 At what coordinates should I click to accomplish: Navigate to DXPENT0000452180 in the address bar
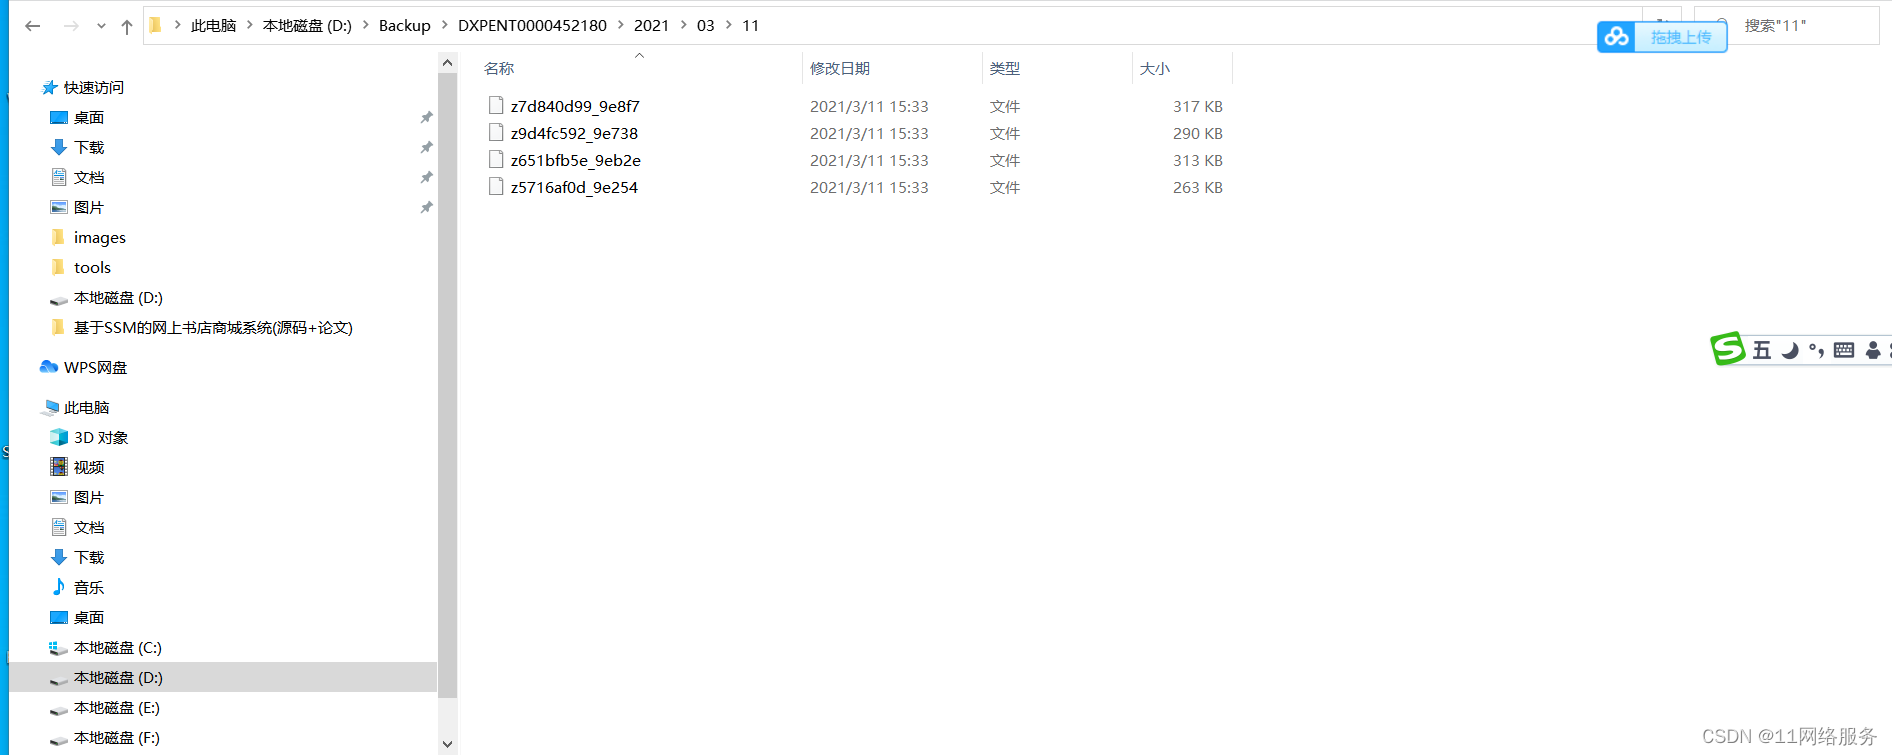pyautogui.click(x=532, y=25)
